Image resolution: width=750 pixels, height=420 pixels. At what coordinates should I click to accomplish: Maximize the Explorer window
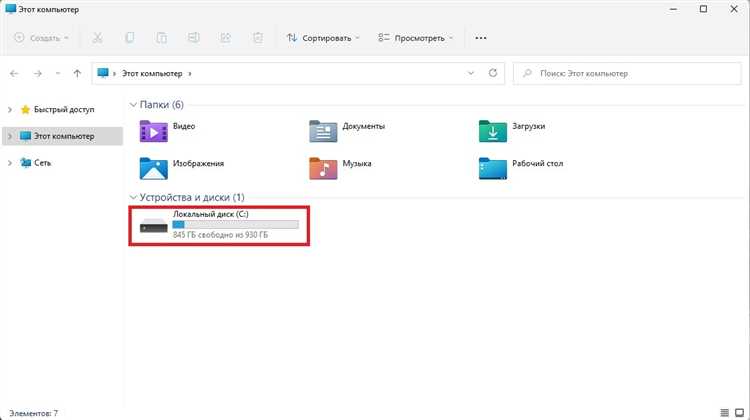click(703, 9)
